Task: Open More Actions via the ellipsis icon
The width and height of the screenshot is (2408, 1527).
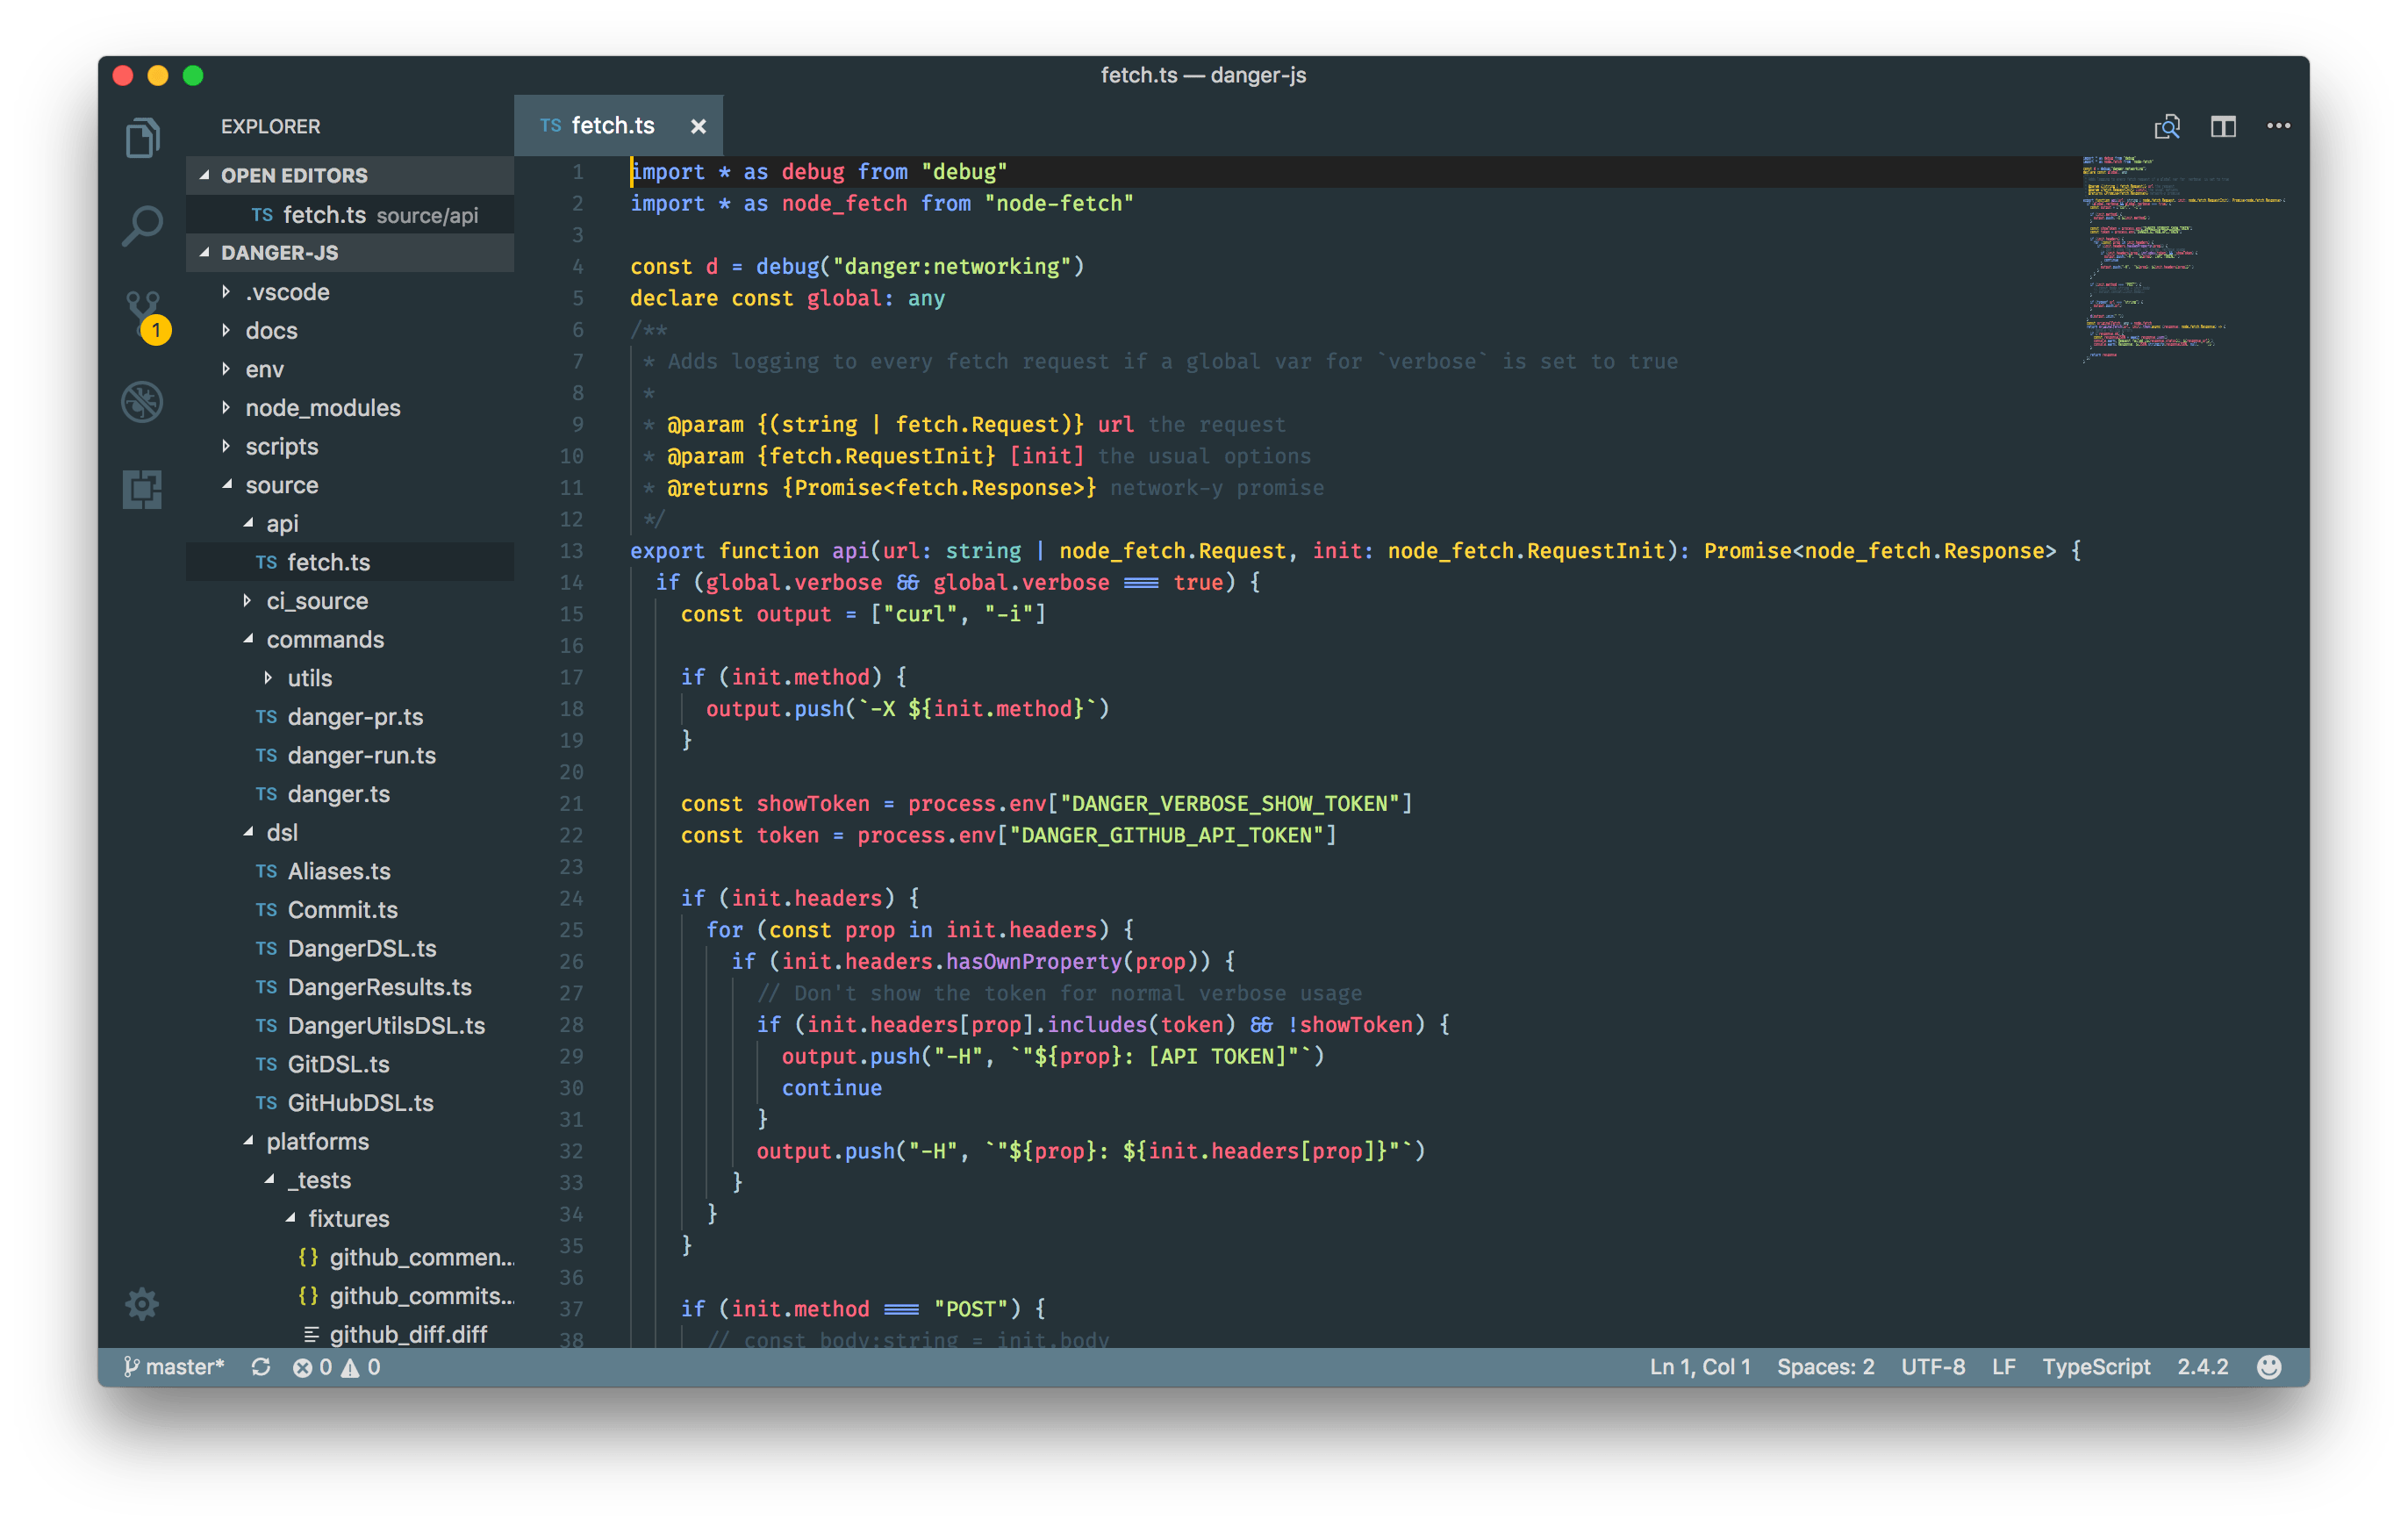Action: point(2279,126)
